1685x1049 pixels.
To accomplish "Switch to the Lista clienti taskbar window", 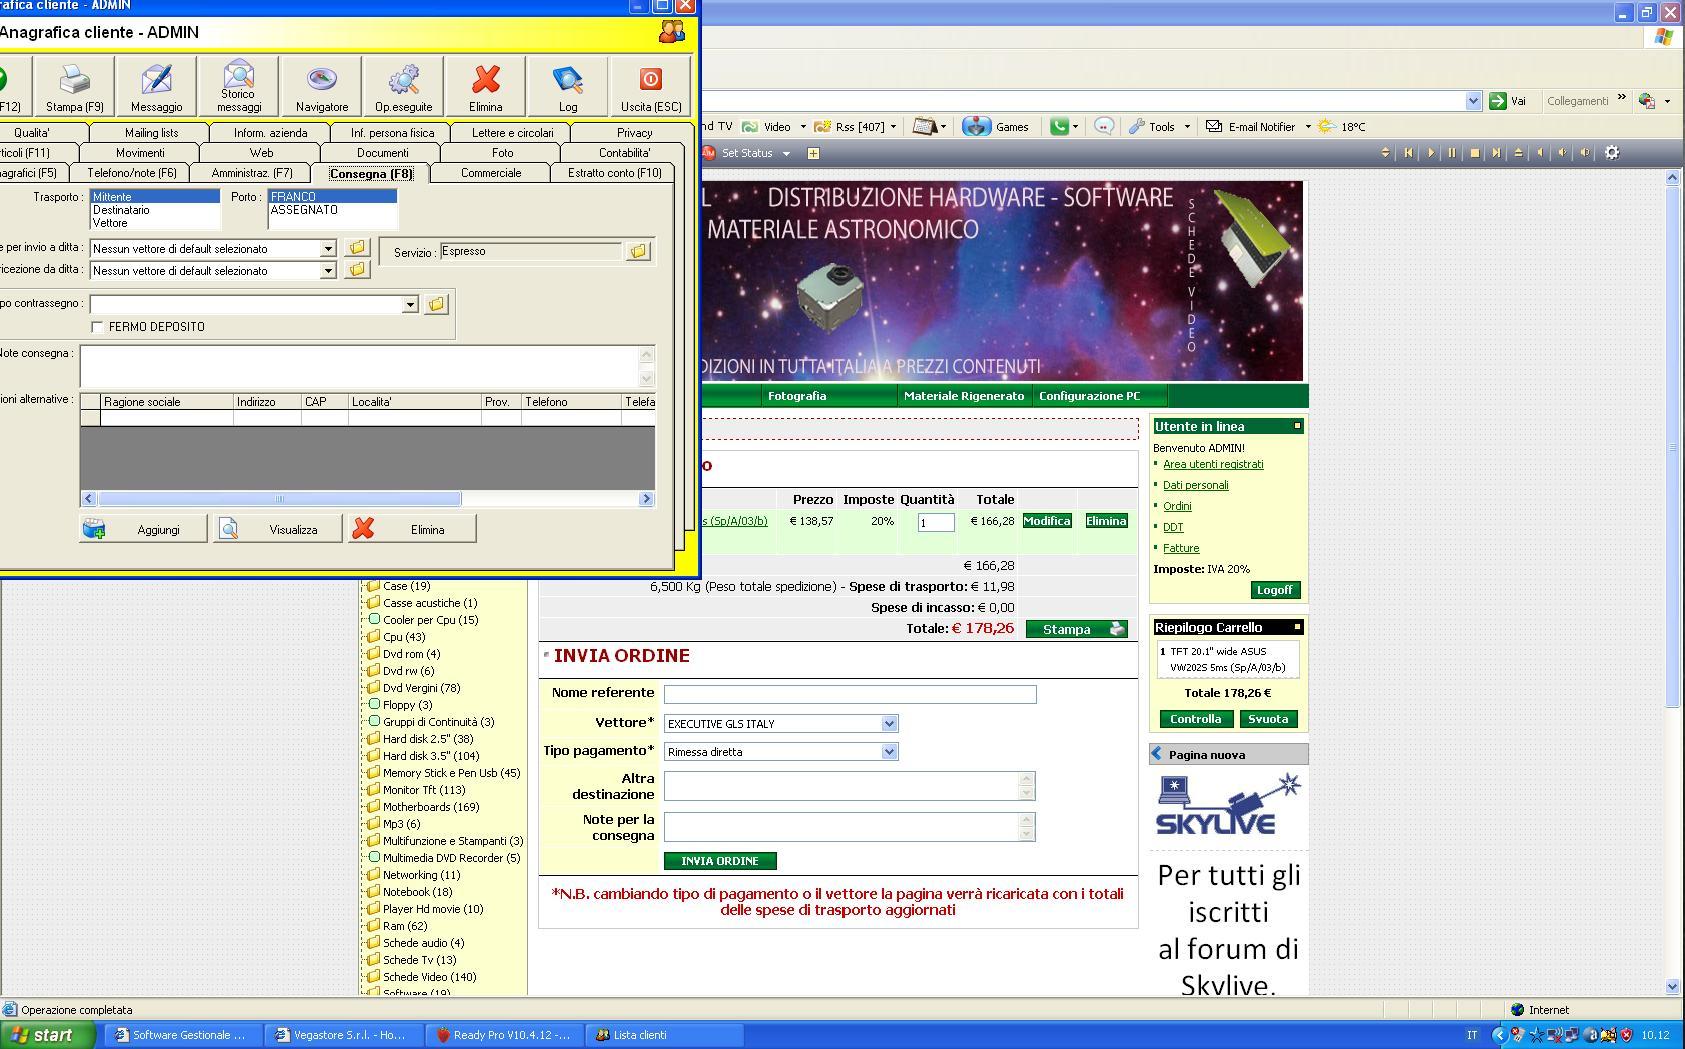I will coord(664,1035).
